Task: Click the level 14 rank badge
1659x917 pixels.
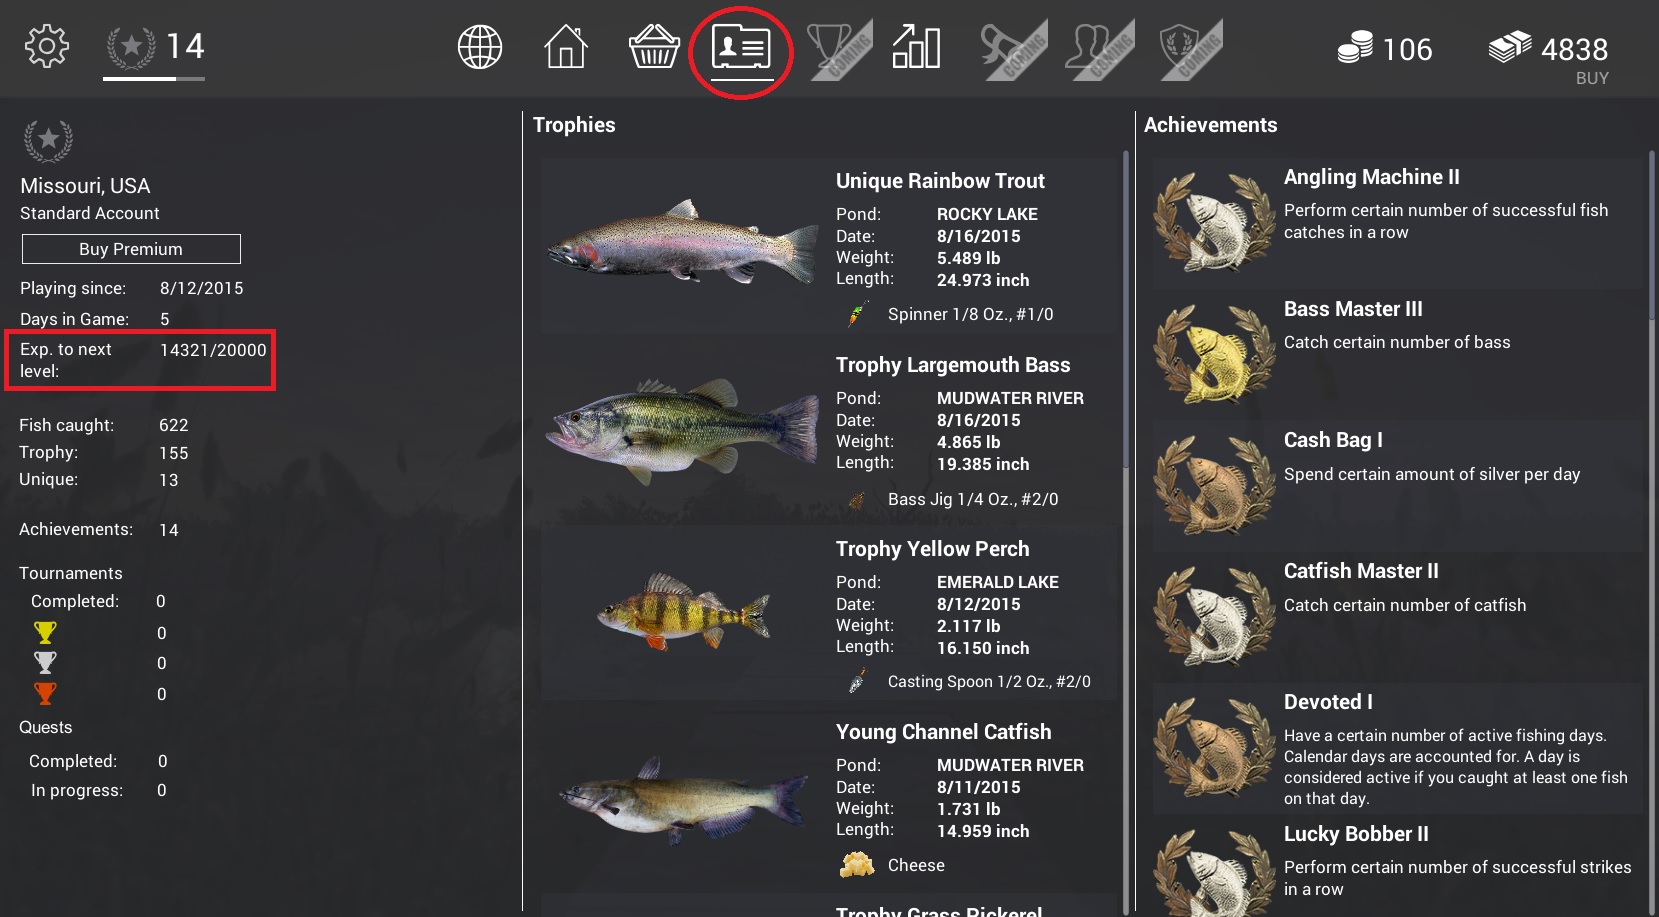Action: point(155,47)
